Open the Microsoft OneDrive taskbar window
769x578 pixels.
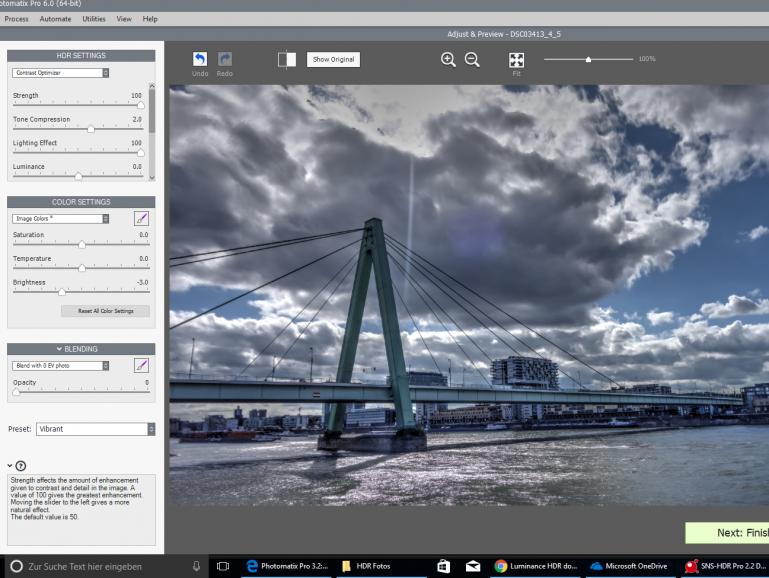click(629, 566)
